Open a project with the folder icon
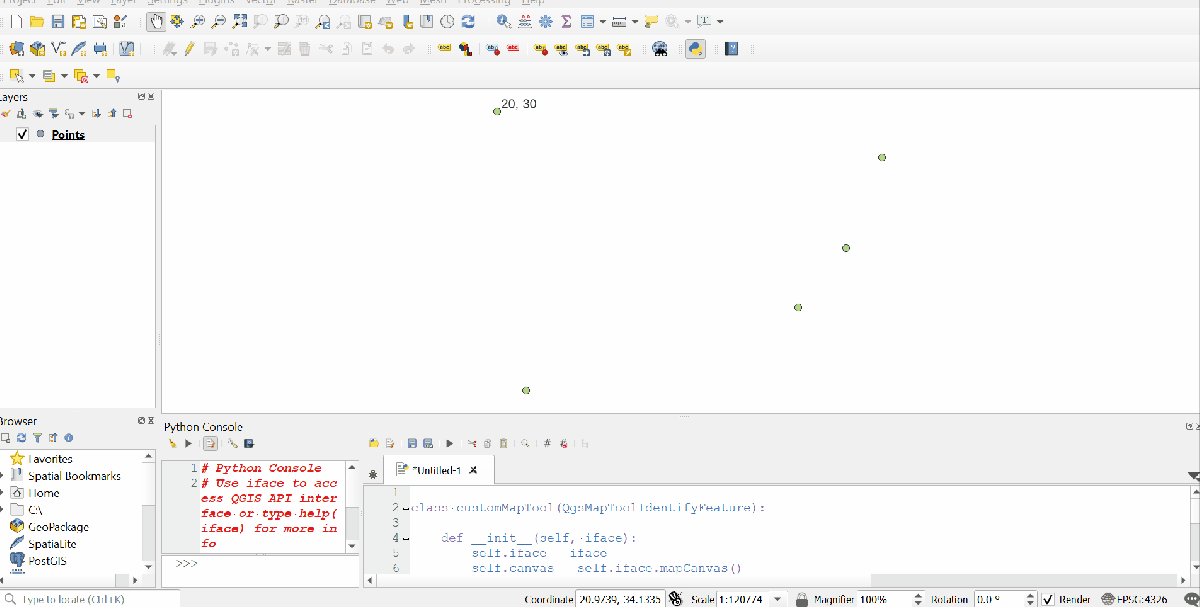 (x=37, y=21)
